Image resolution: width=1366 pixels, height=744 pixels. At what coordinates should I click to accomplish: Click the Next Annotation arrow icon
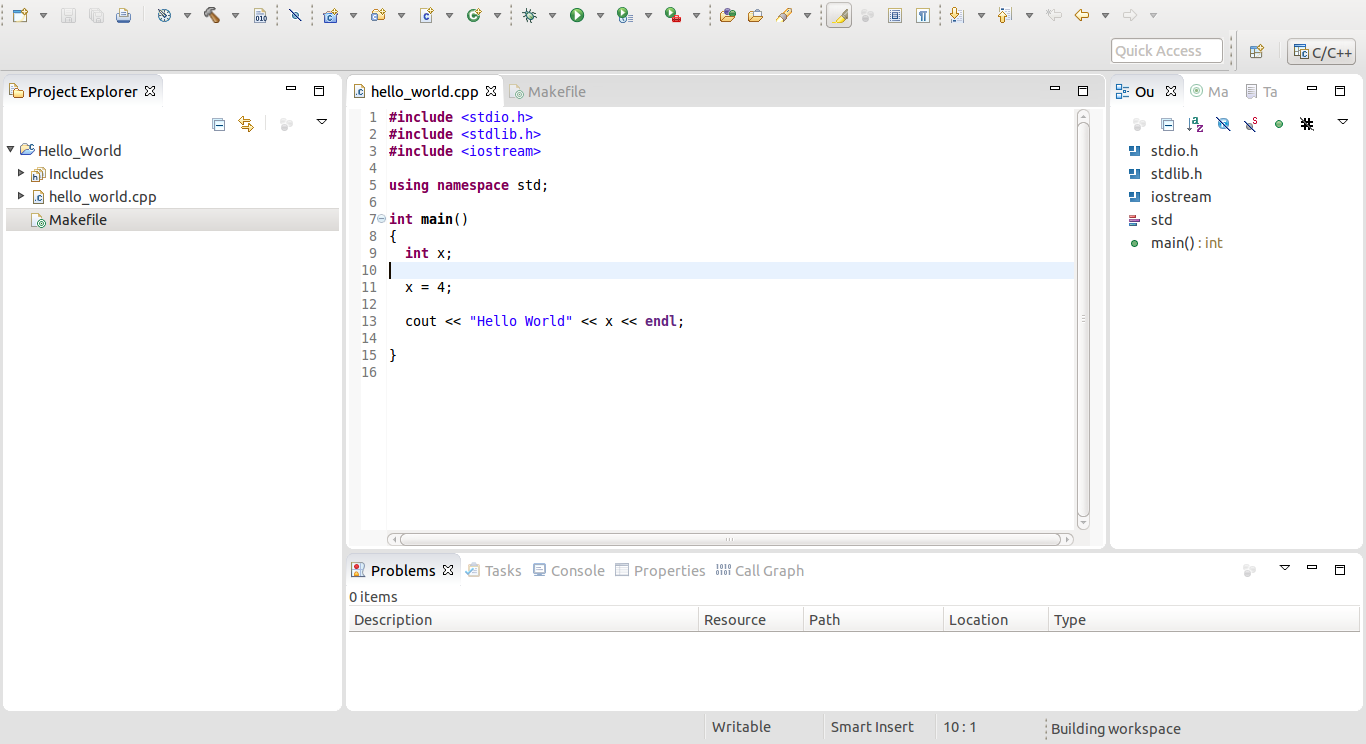957,15
